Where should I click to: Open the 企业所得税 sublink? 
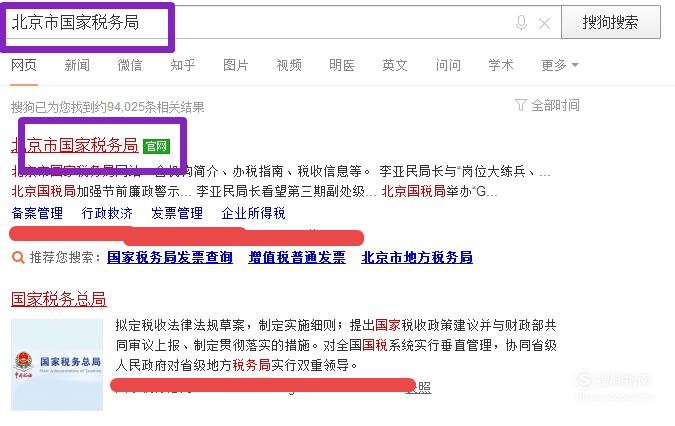pos(254,213)
